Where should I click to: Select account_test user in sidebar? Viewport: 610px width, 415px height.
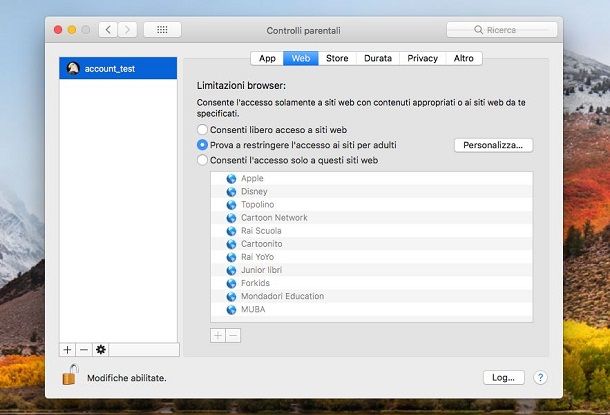(118, 68)
